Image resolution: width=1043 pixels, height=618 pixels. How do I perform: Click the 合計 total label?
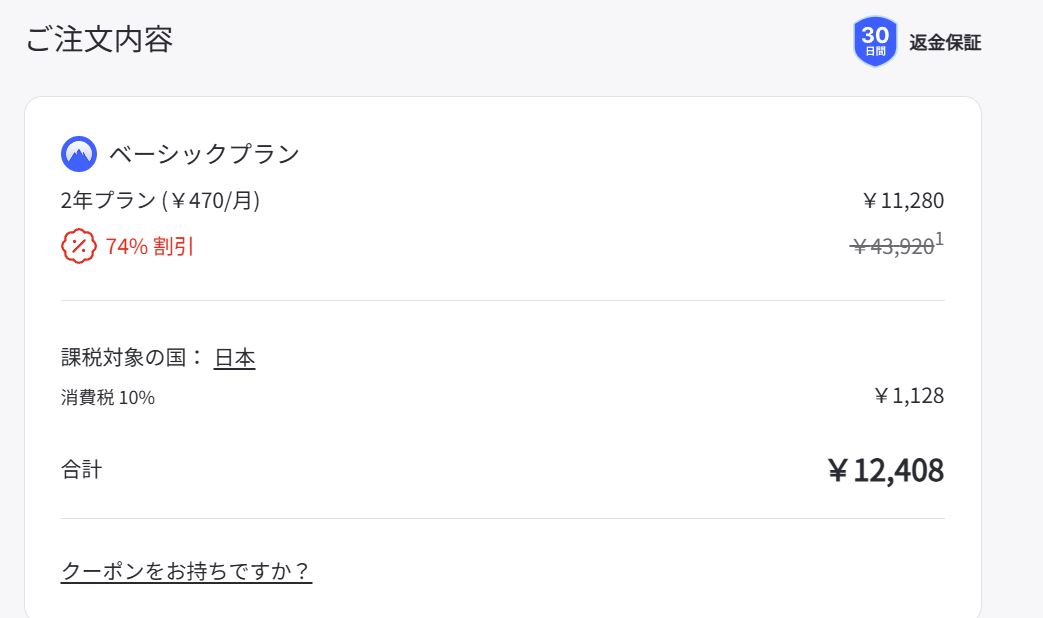coord(81,469)
